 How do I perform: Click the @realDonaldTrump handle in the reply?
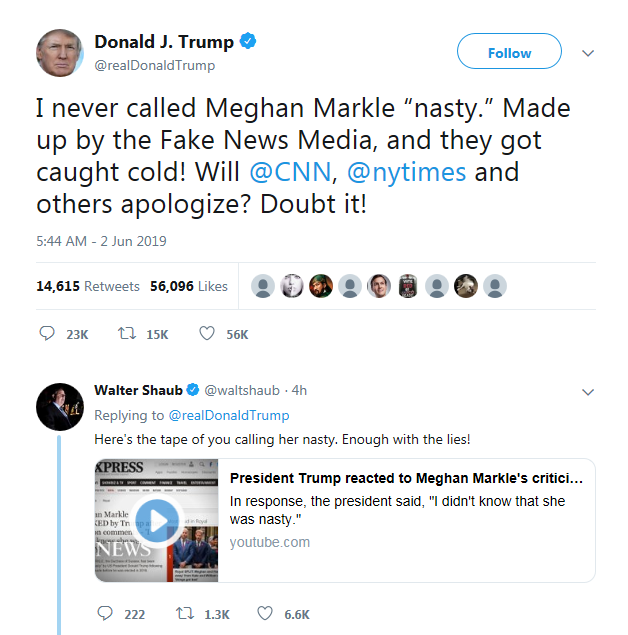(229, 415)
